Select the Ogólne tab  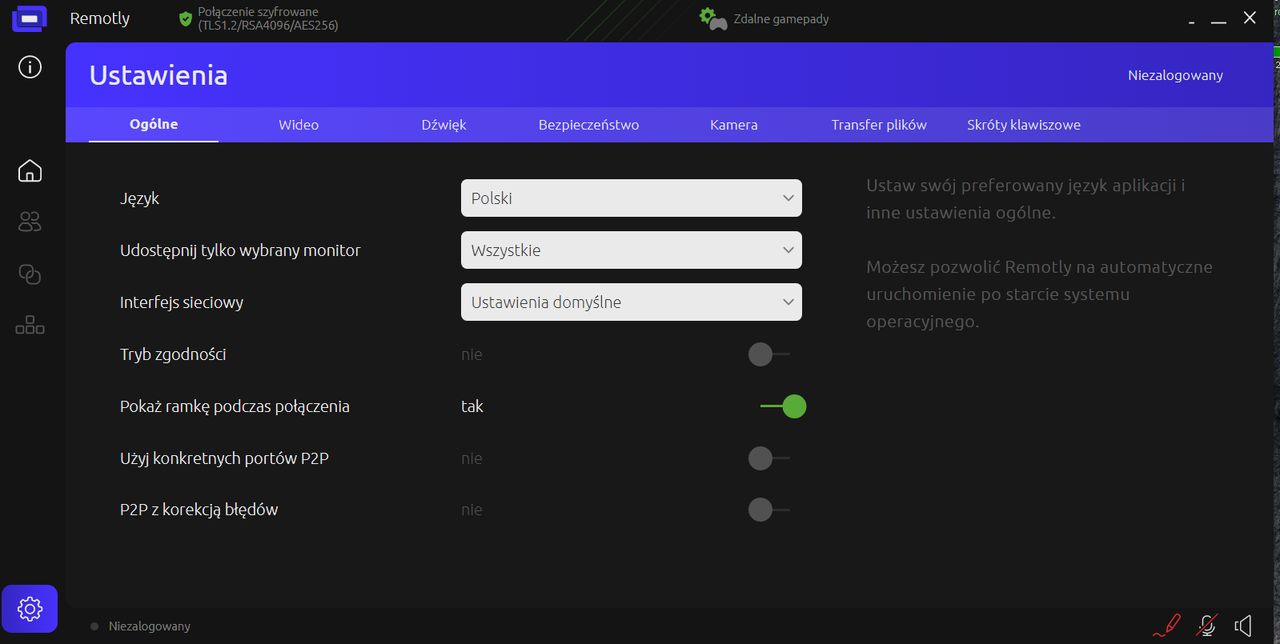pyautogui.click(x=154, y=124)
